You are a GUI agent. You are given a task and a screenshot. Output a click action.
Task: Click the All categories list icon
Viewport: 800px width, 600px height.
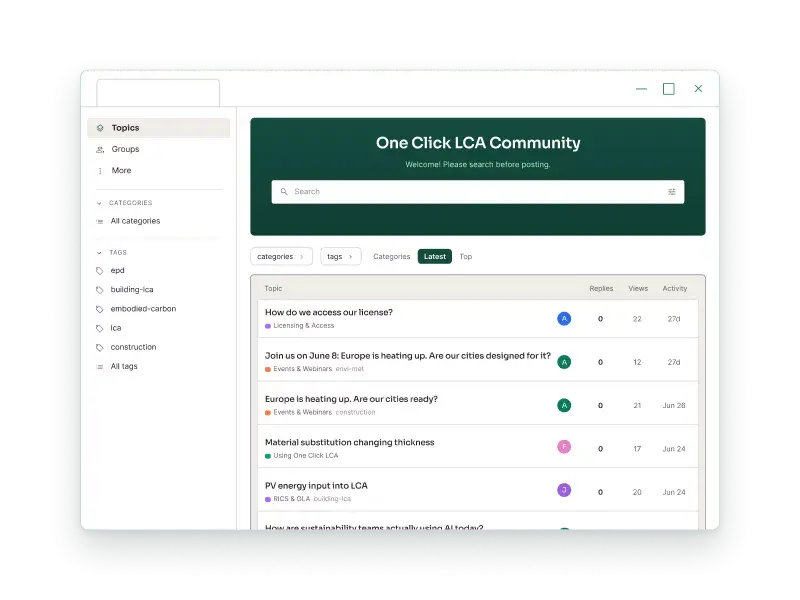click(x=100, y=221)
